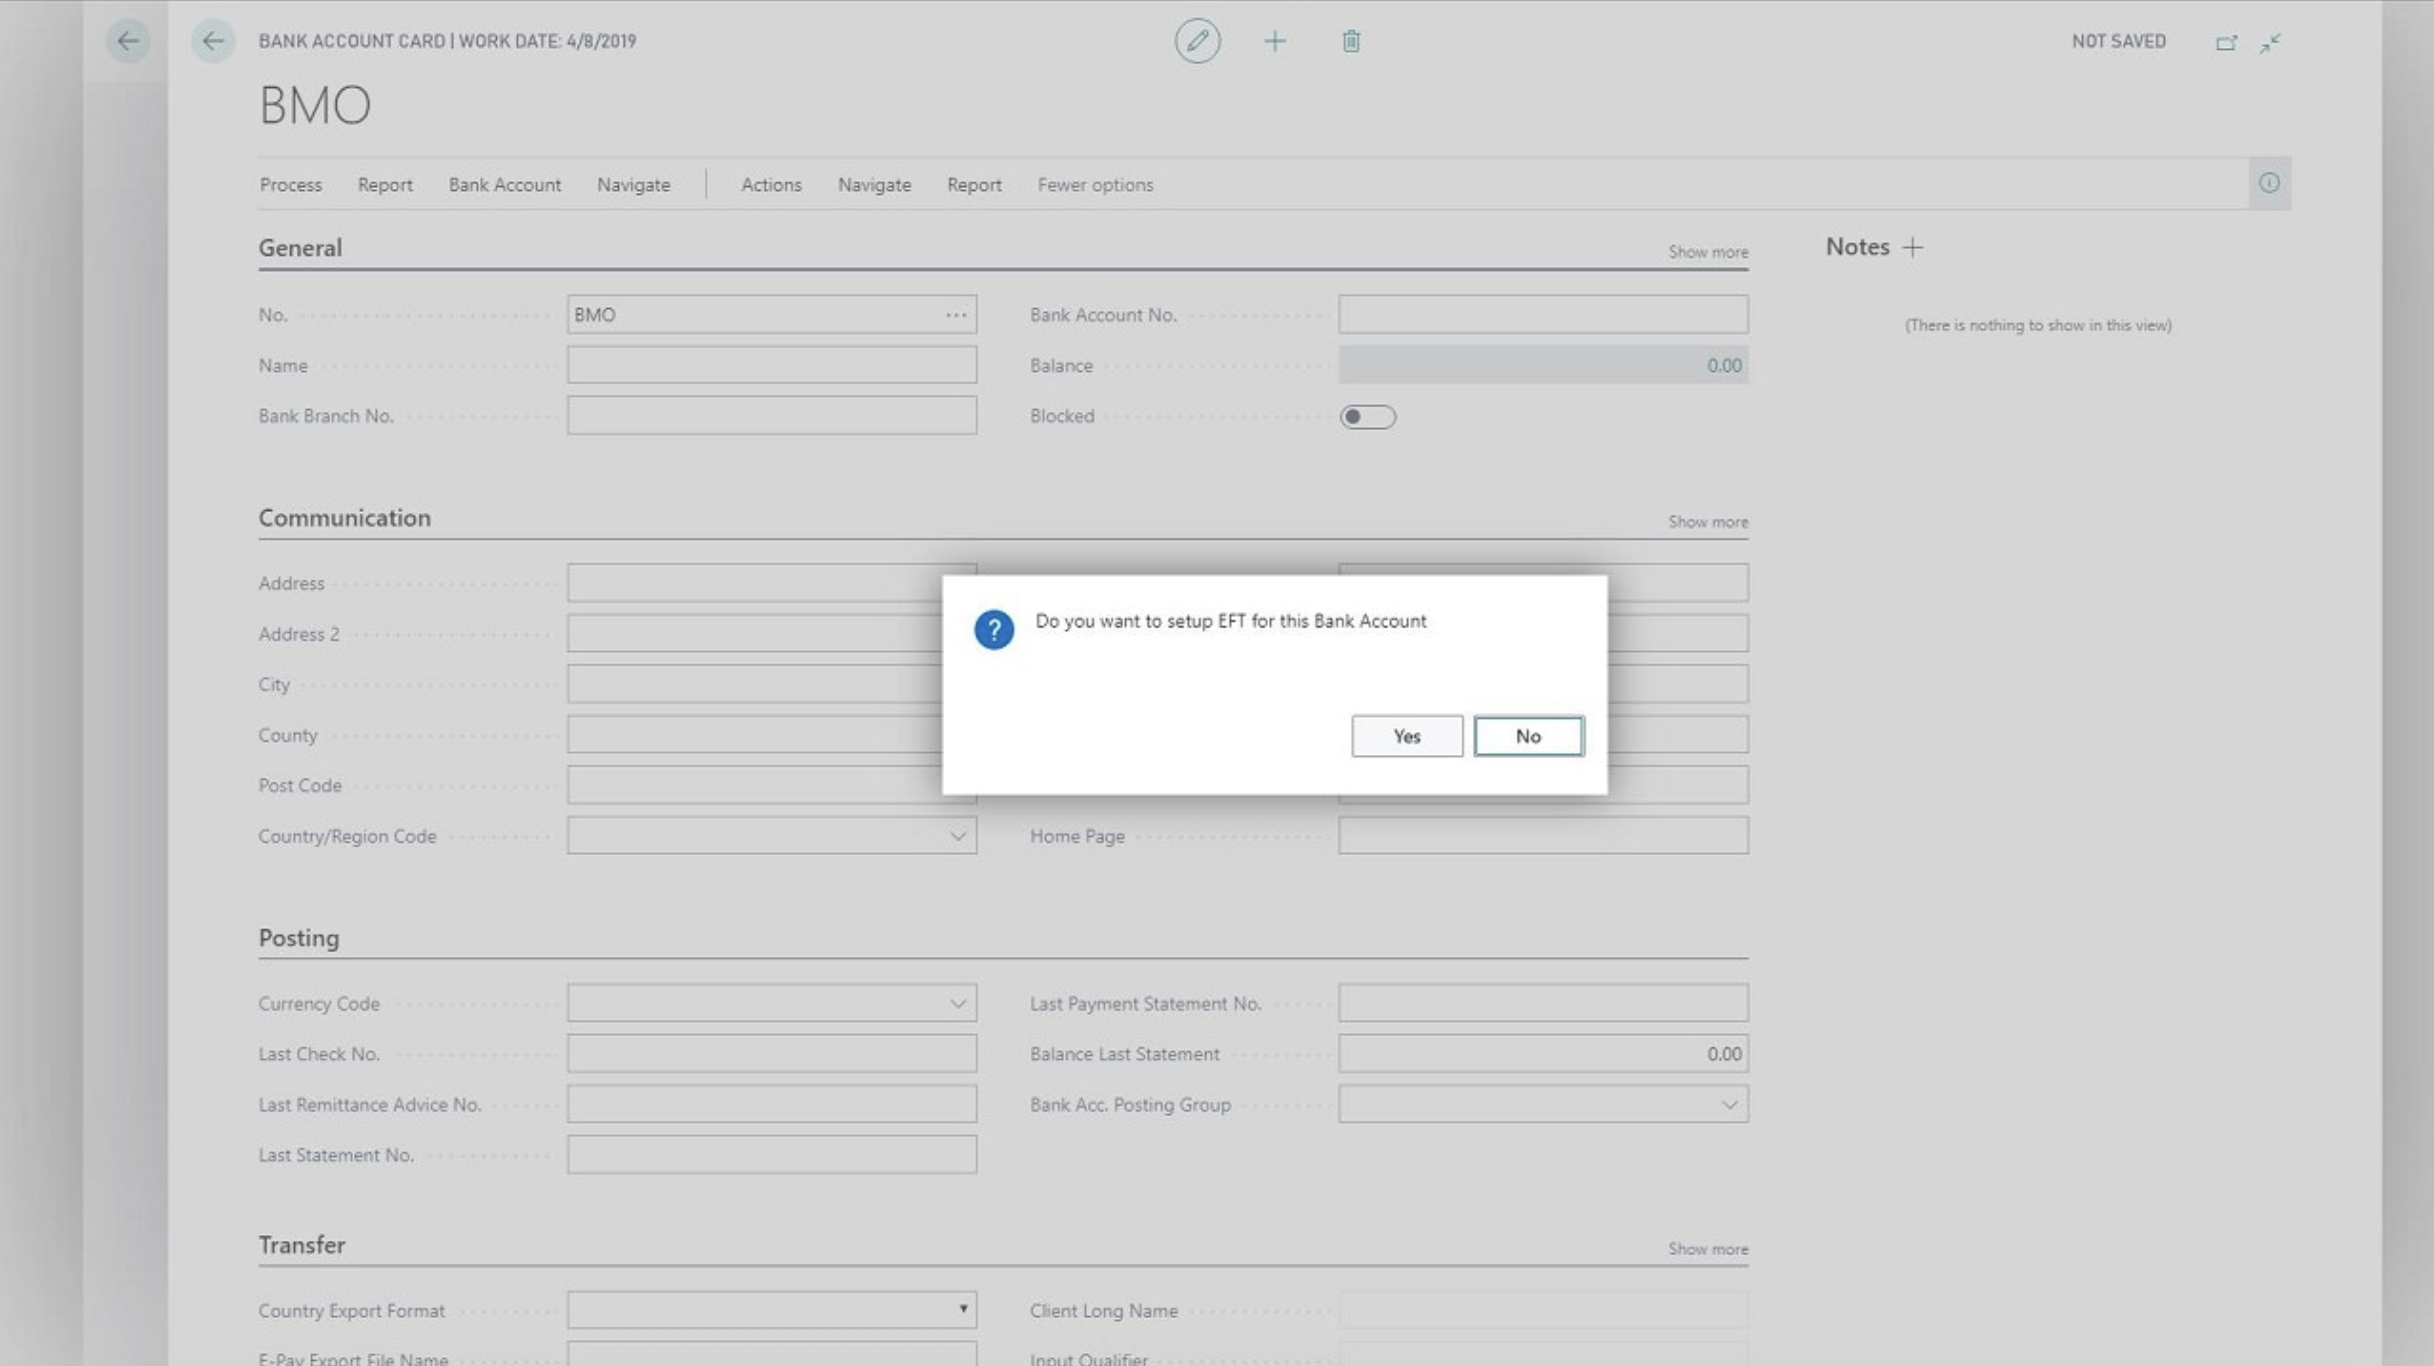The image size is (2434, 1366).
Task: Open the Bank Account menu
Action: (x=505, y=185)
